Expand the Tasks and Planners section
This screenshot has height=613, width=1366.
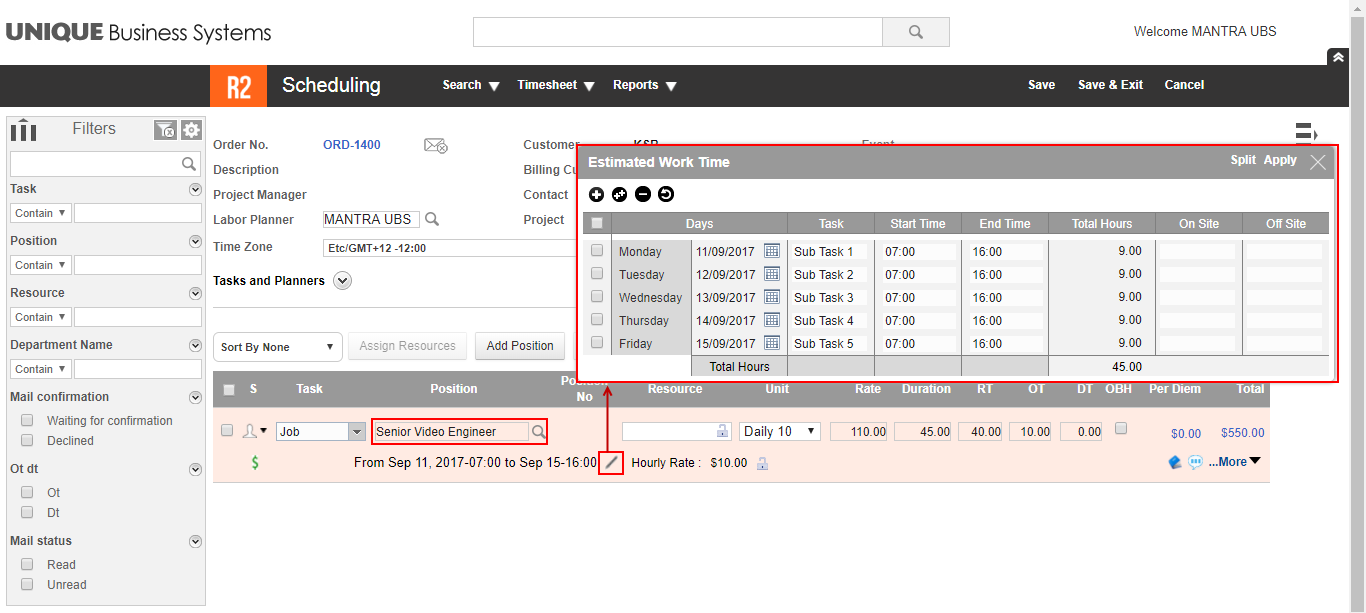343,281
